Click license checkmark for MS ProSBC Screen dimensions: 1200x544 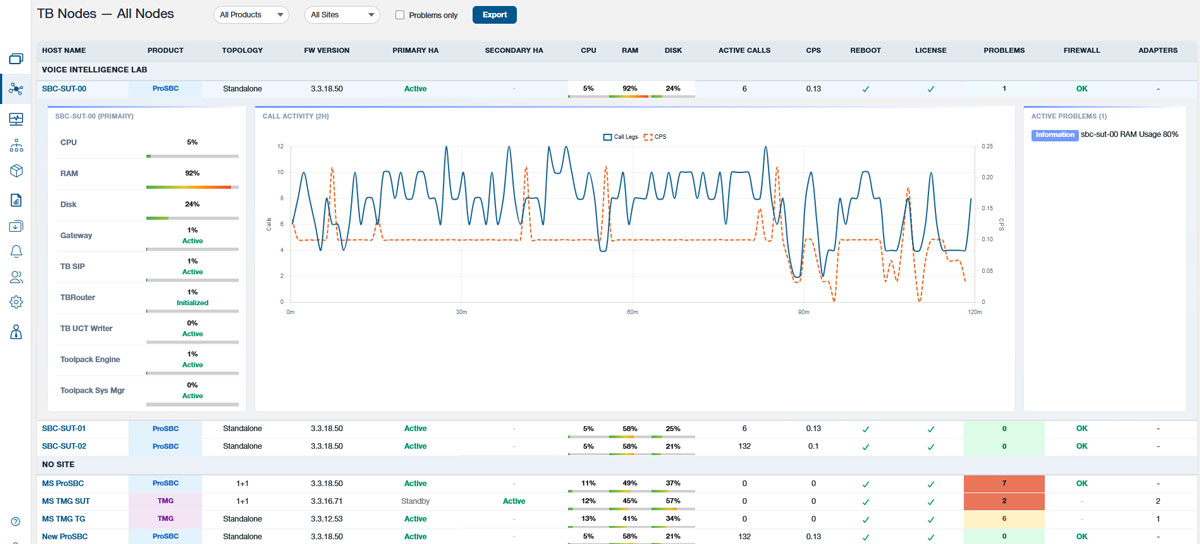[x=930, y=483]
